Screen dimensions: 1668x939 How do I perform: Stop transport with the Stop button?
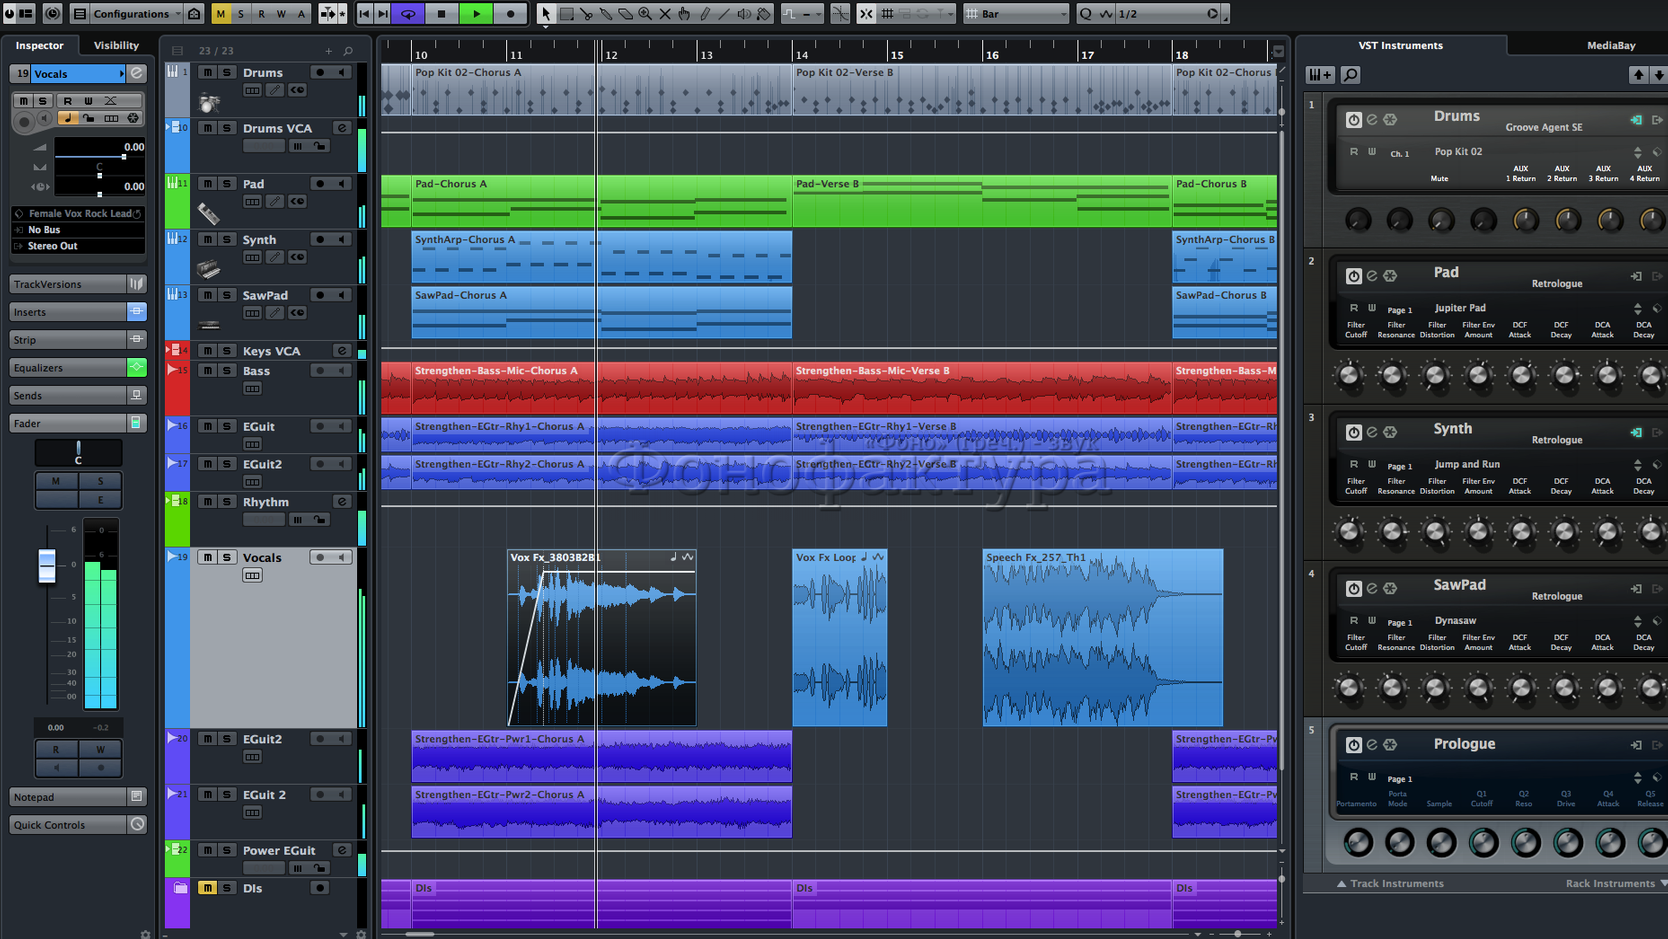click(x=441, y=14)
